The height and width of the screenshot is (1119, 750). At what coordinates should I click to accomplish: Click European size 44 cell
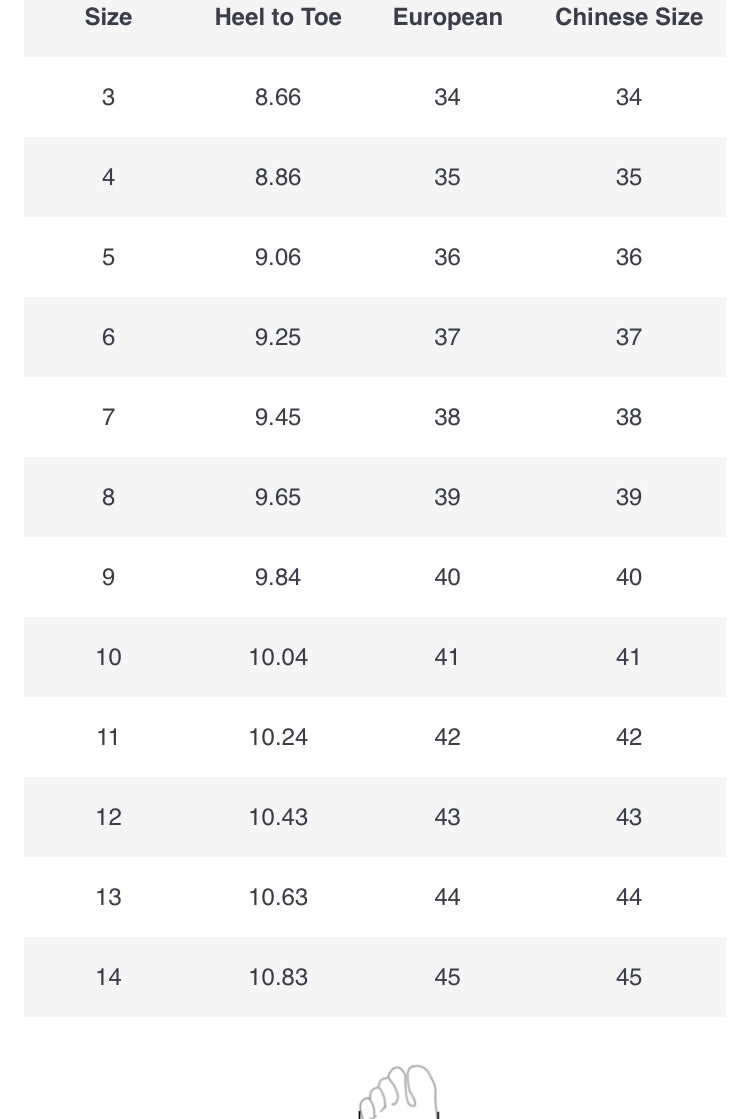coord(447,897)
